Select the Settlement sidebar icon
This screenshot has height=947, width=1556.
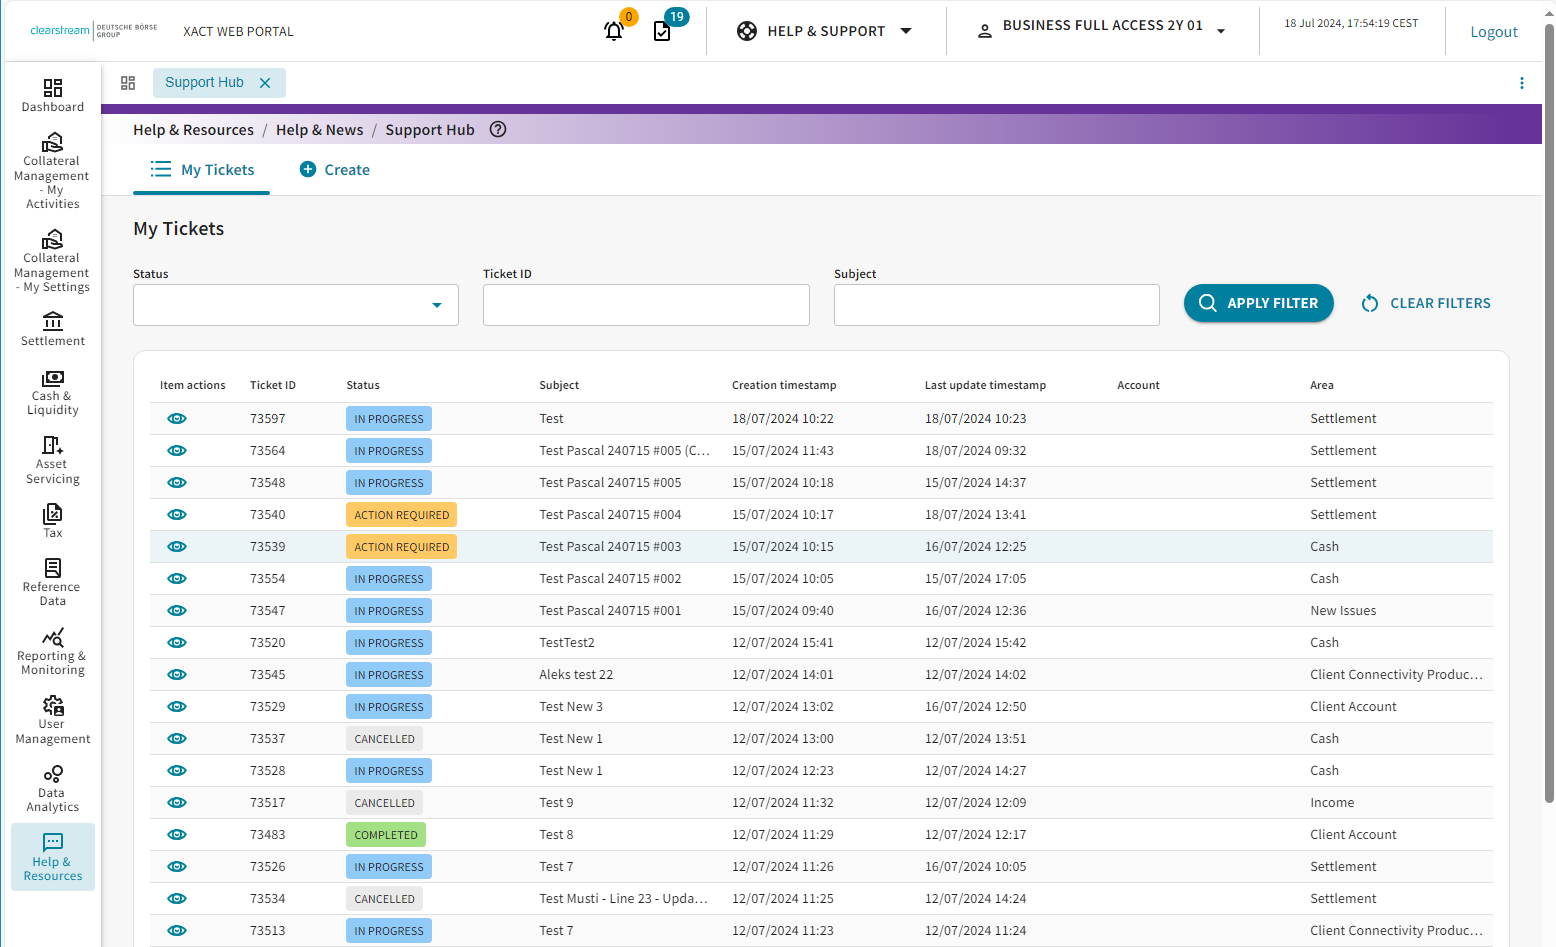[x=52, y=327]
